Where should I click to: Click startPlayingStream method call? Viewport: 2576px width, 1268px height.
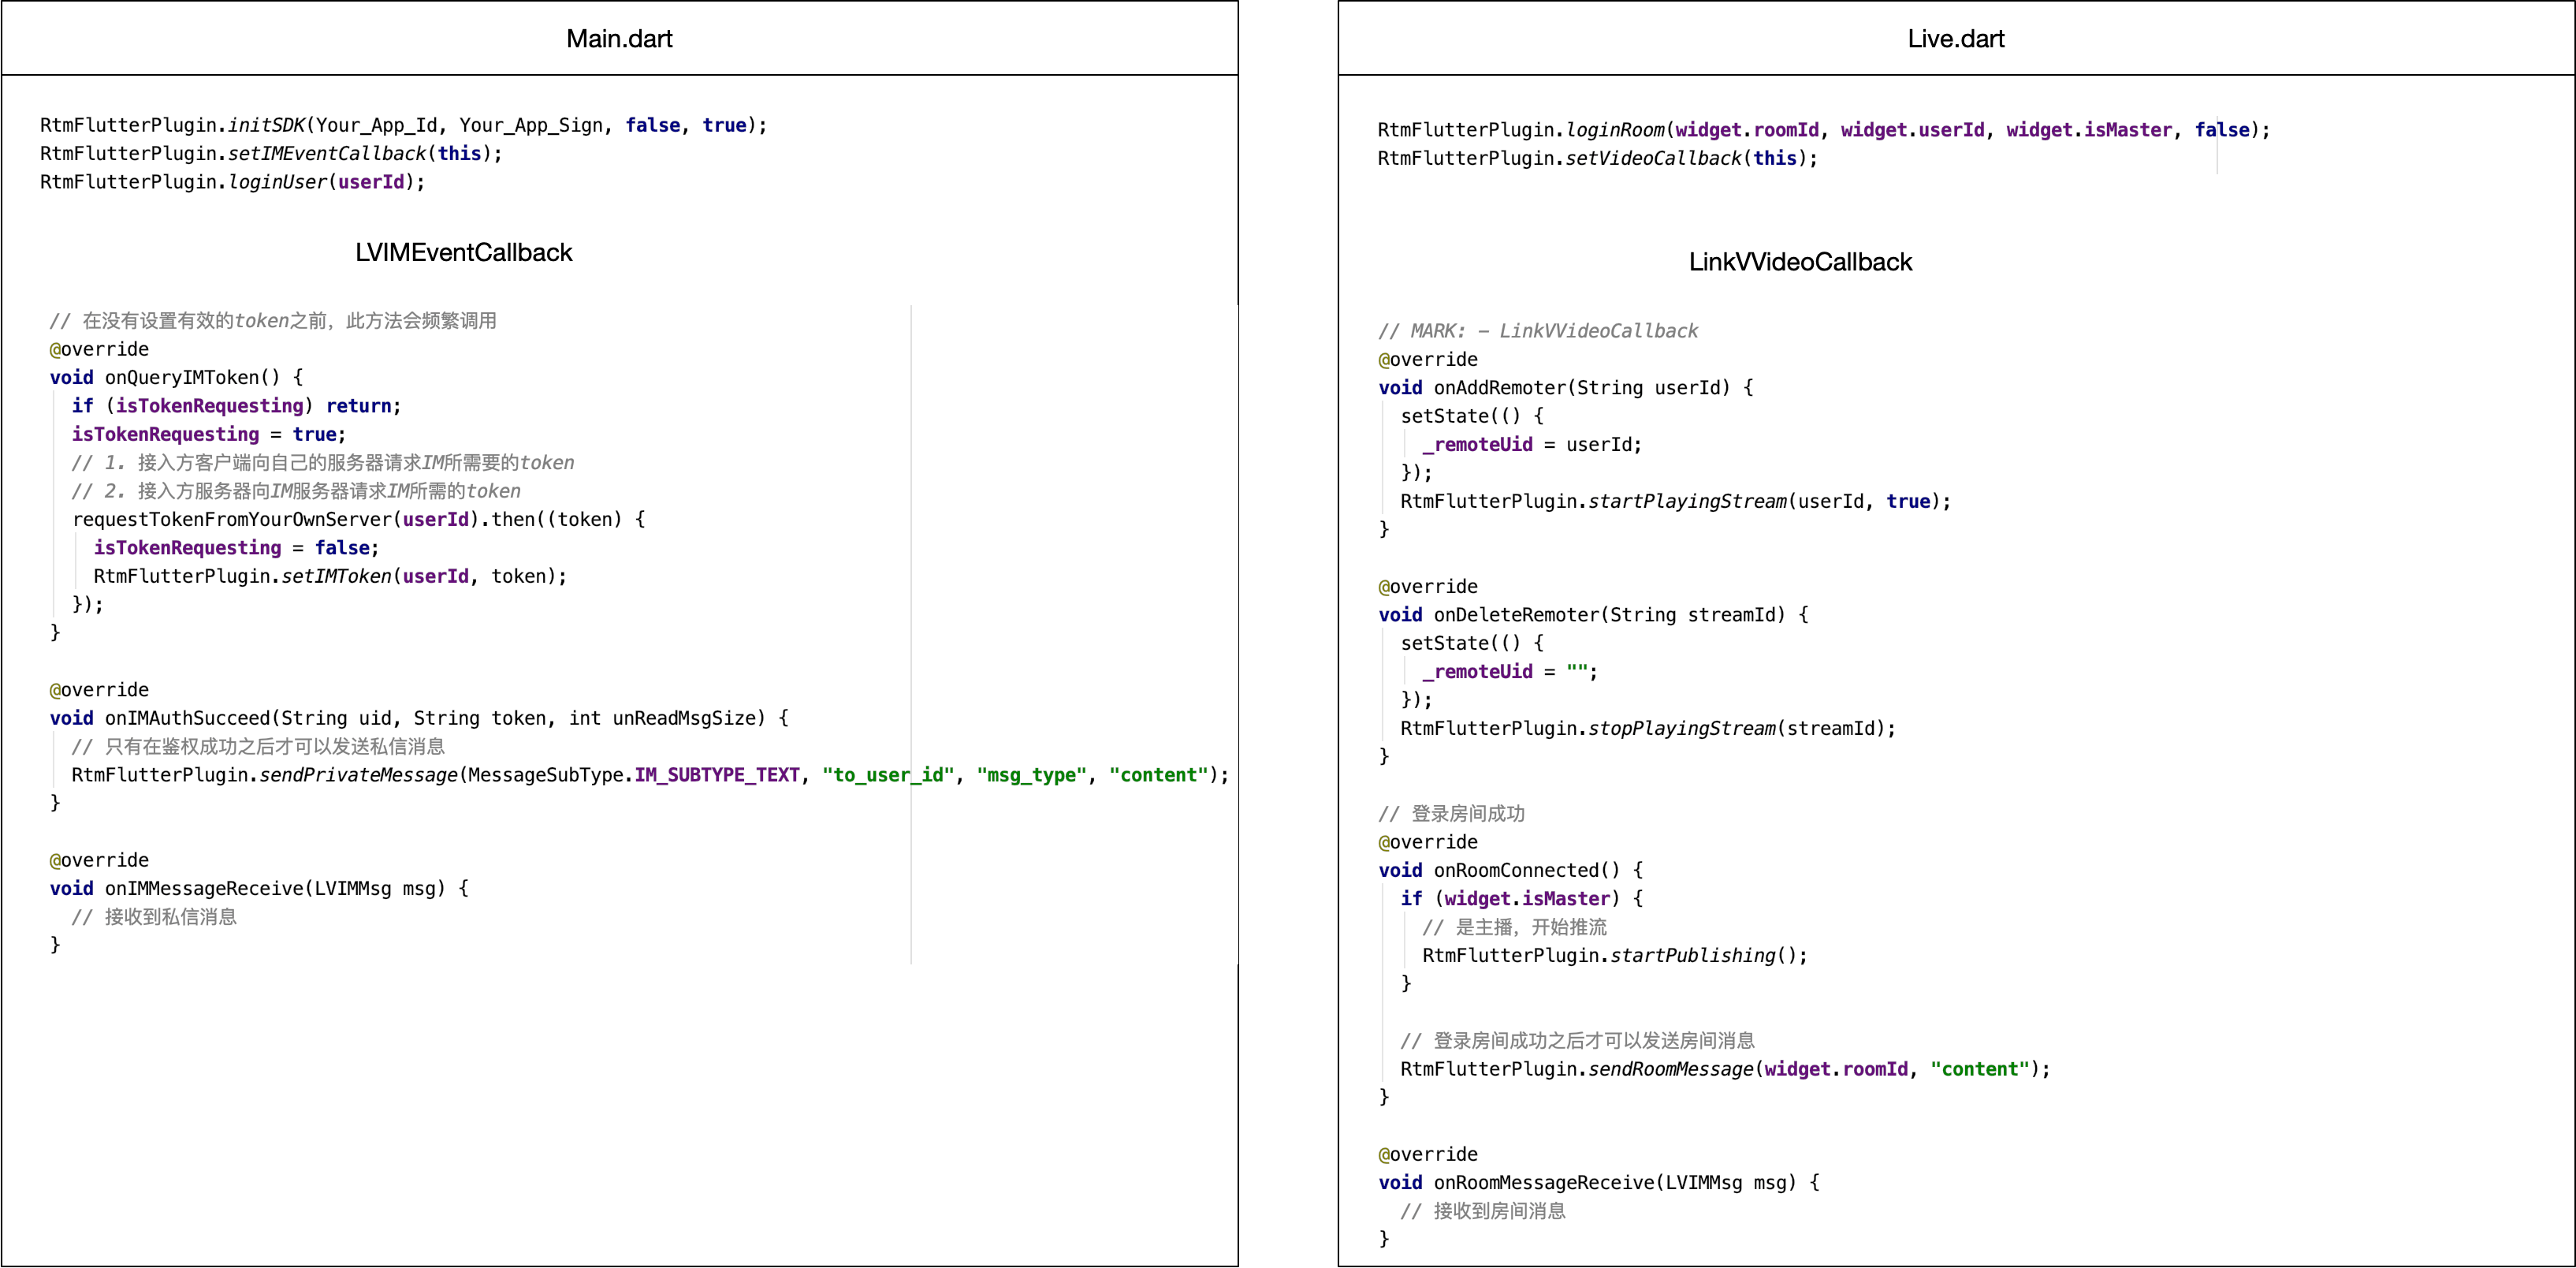pos(1686,501)
